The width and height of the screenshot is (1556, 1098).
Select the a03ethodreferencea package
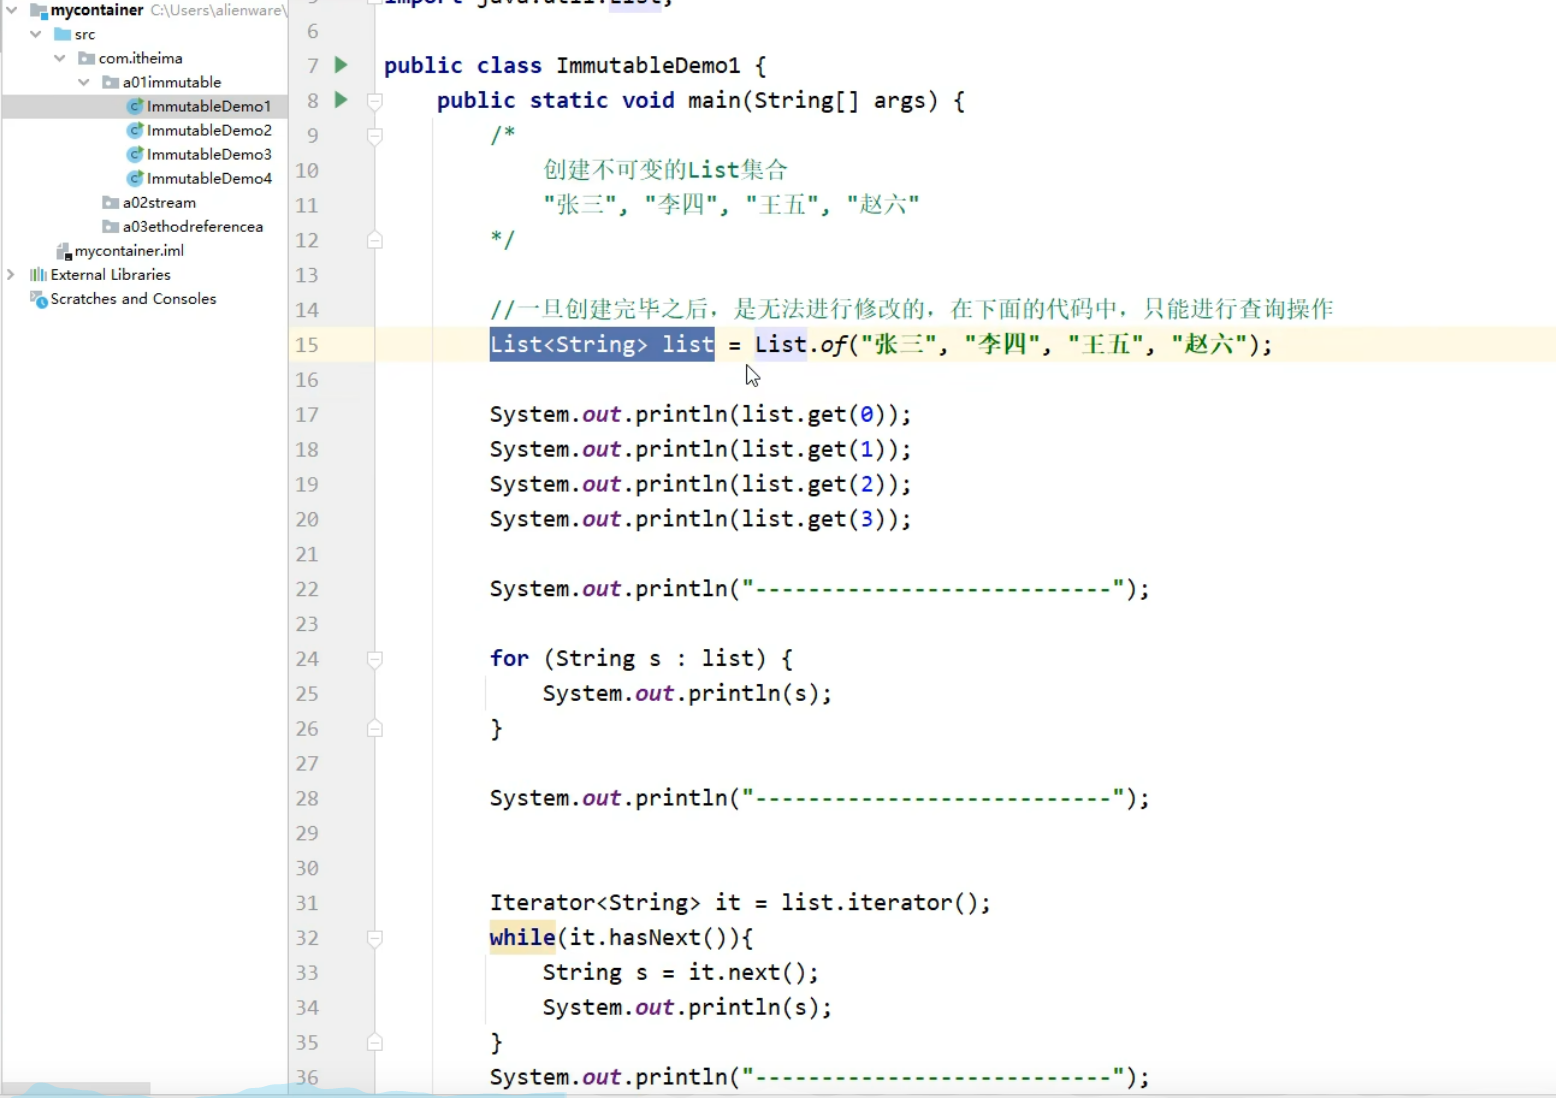(190, 226)
